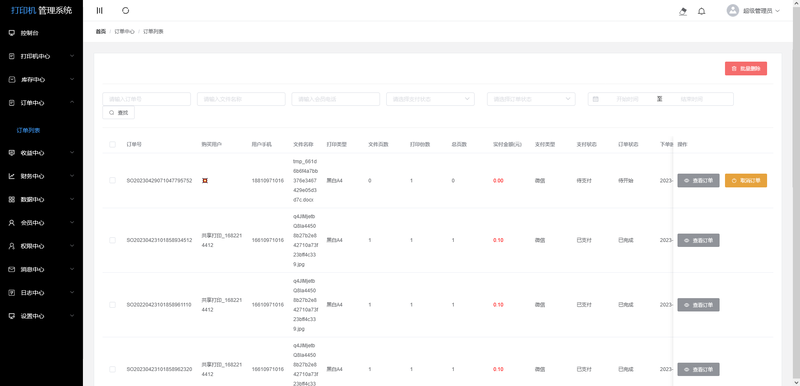
Task: Click the calendar icon in date range field
Action: point(595,99)
